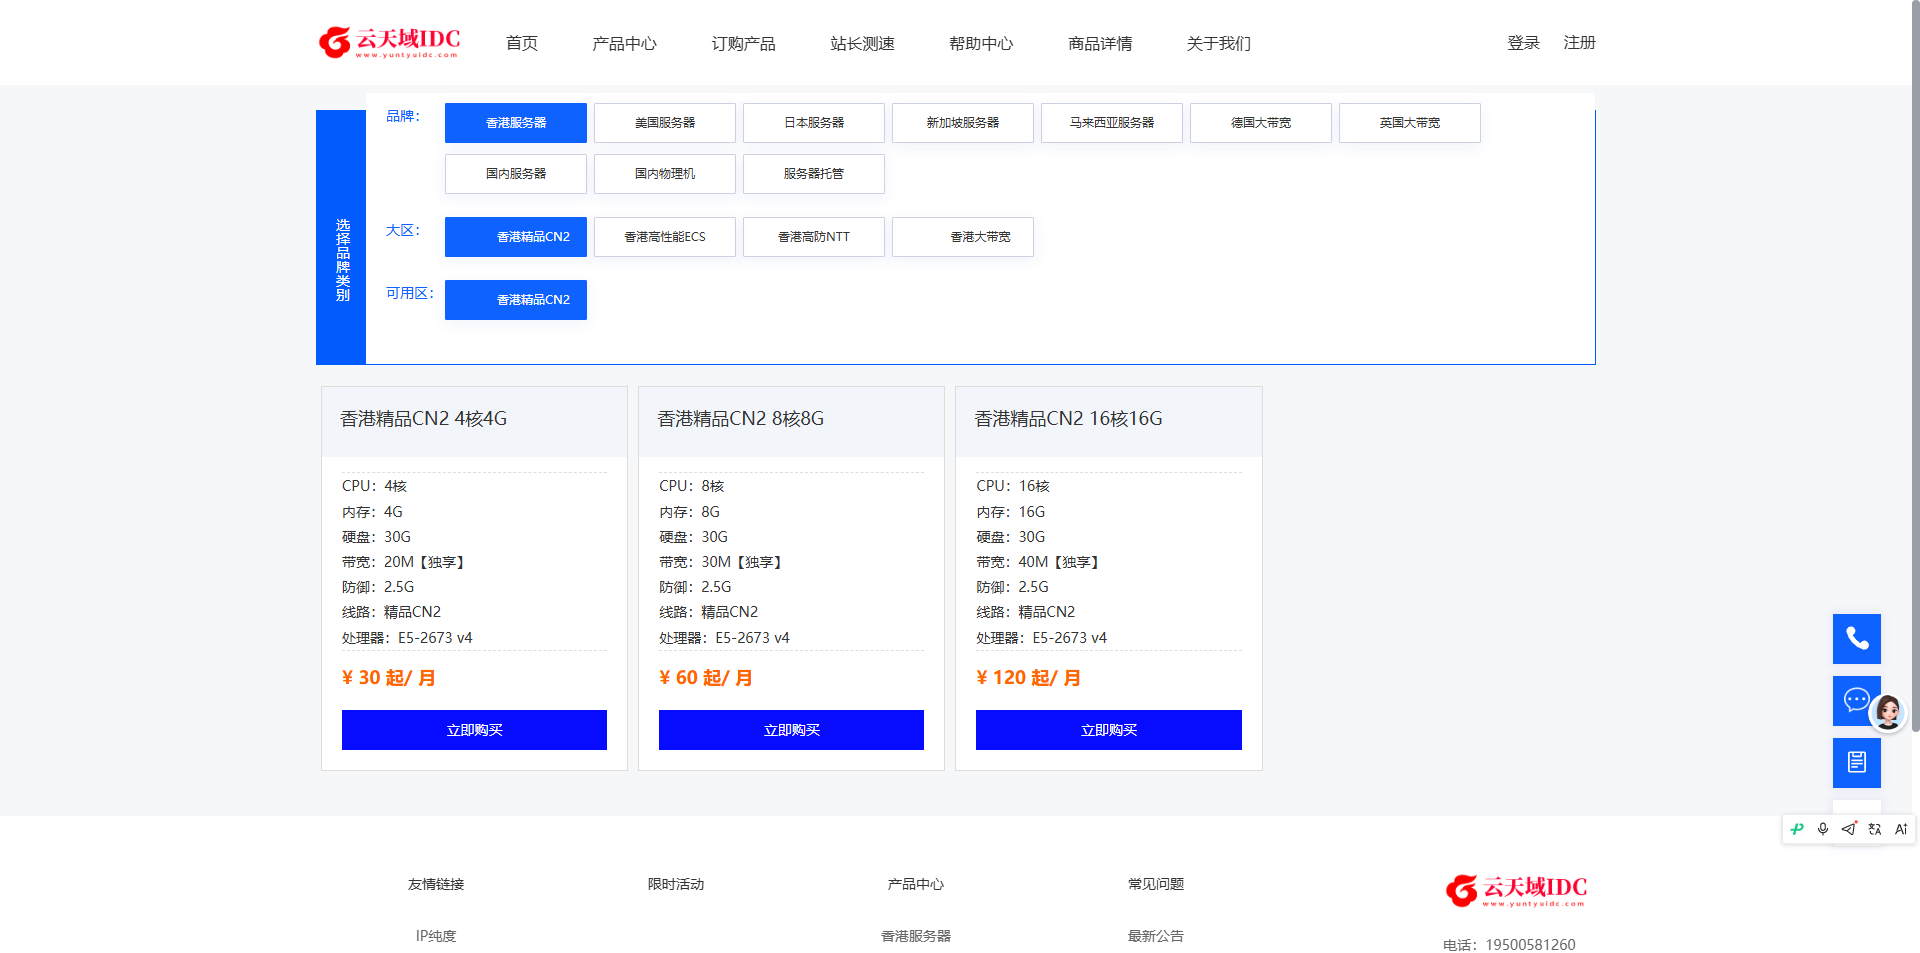Select the 国内服务器 brand option
The height and width of the screenshot is (953, 1920).
click(516, 174)
